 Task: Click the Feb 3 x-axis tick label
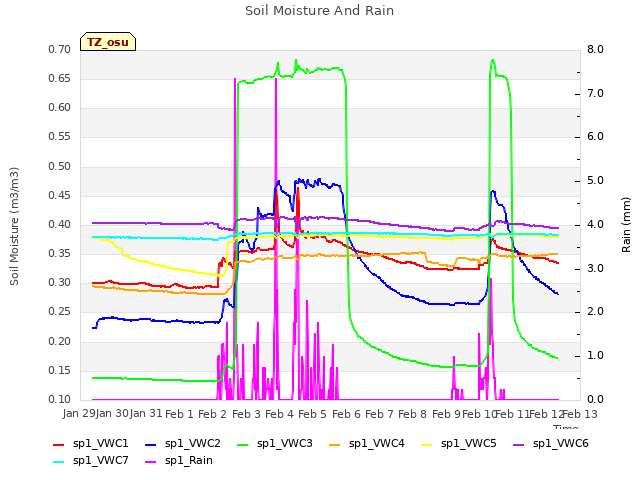[246, 414]
